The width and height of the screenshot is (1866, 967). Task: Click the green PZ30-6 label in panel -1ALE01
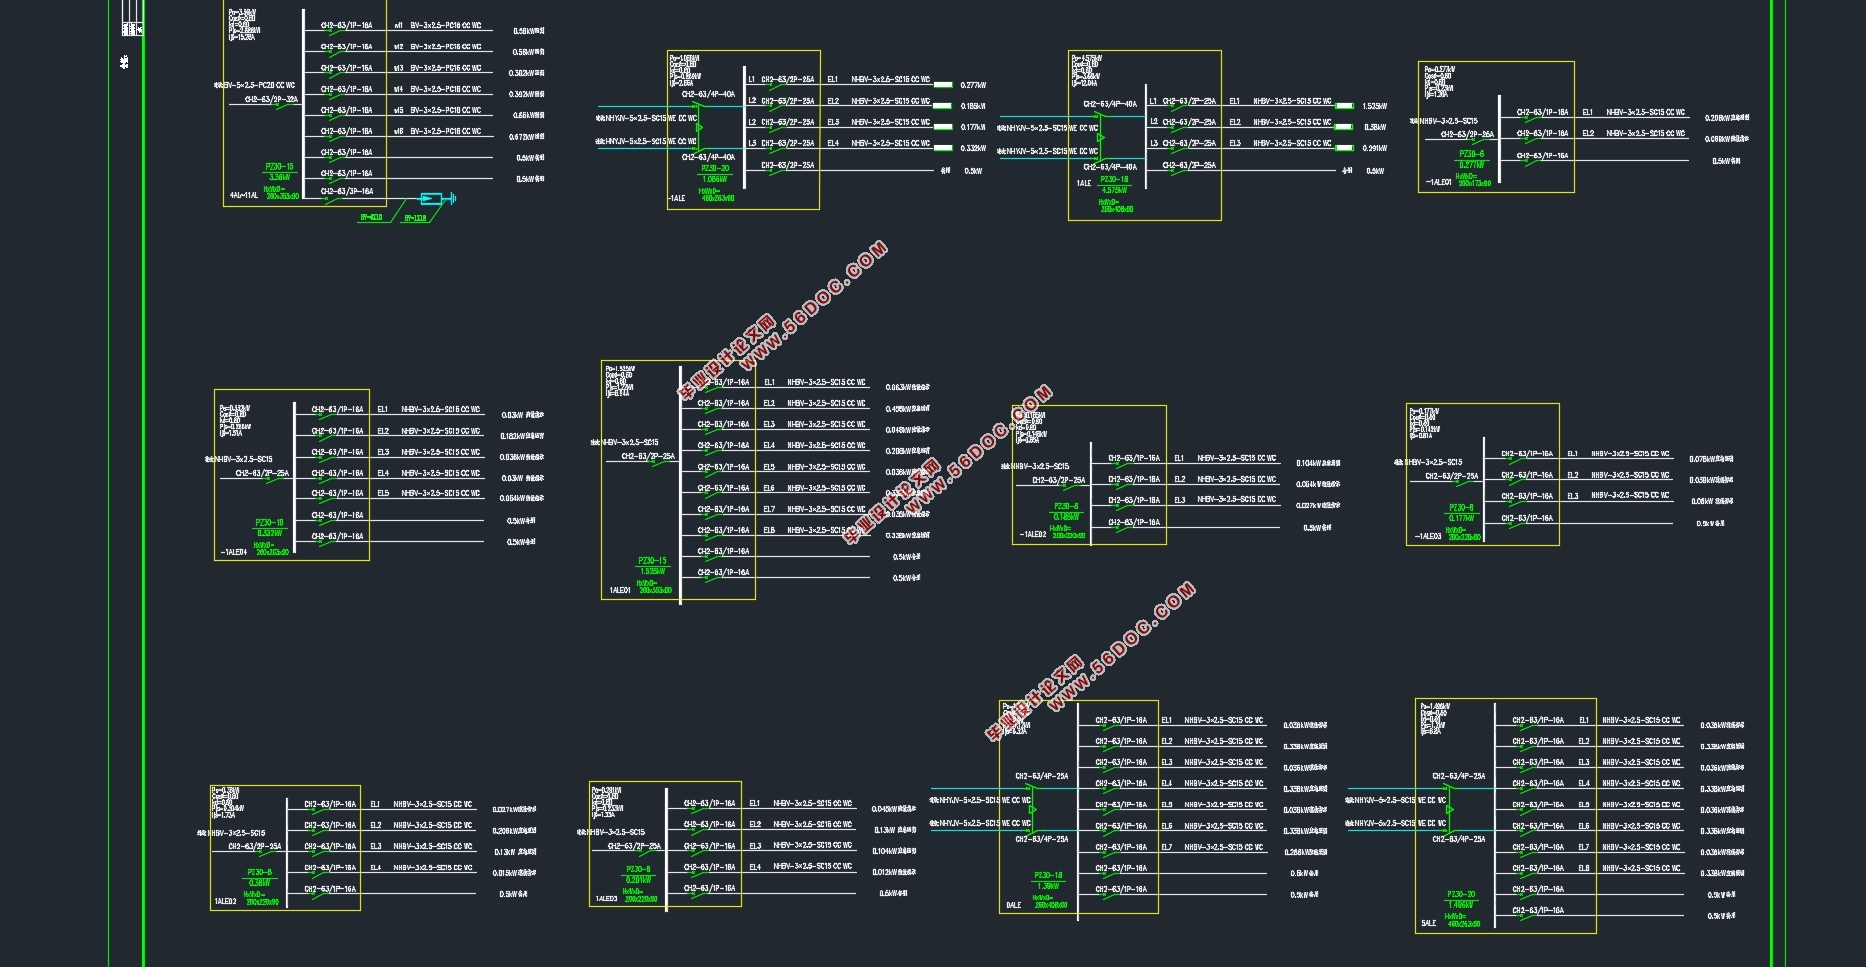[1471, 154]
